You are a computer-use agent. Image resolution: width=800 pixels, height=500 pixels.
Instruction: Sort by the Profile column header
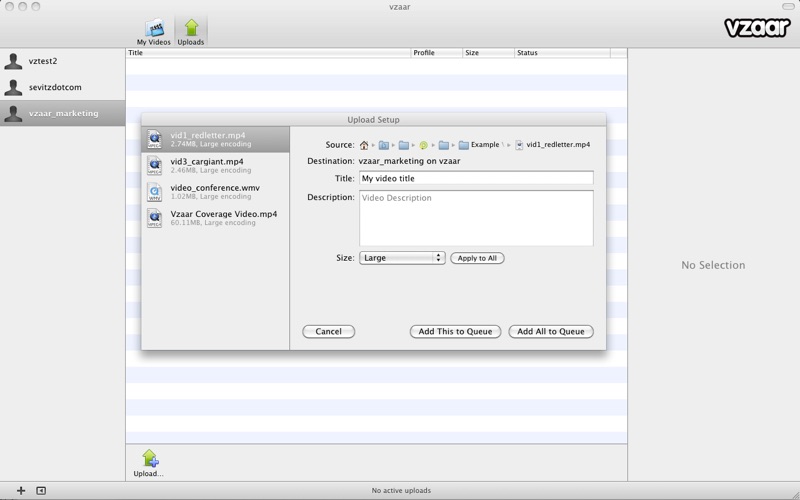(x=437, y=53)
